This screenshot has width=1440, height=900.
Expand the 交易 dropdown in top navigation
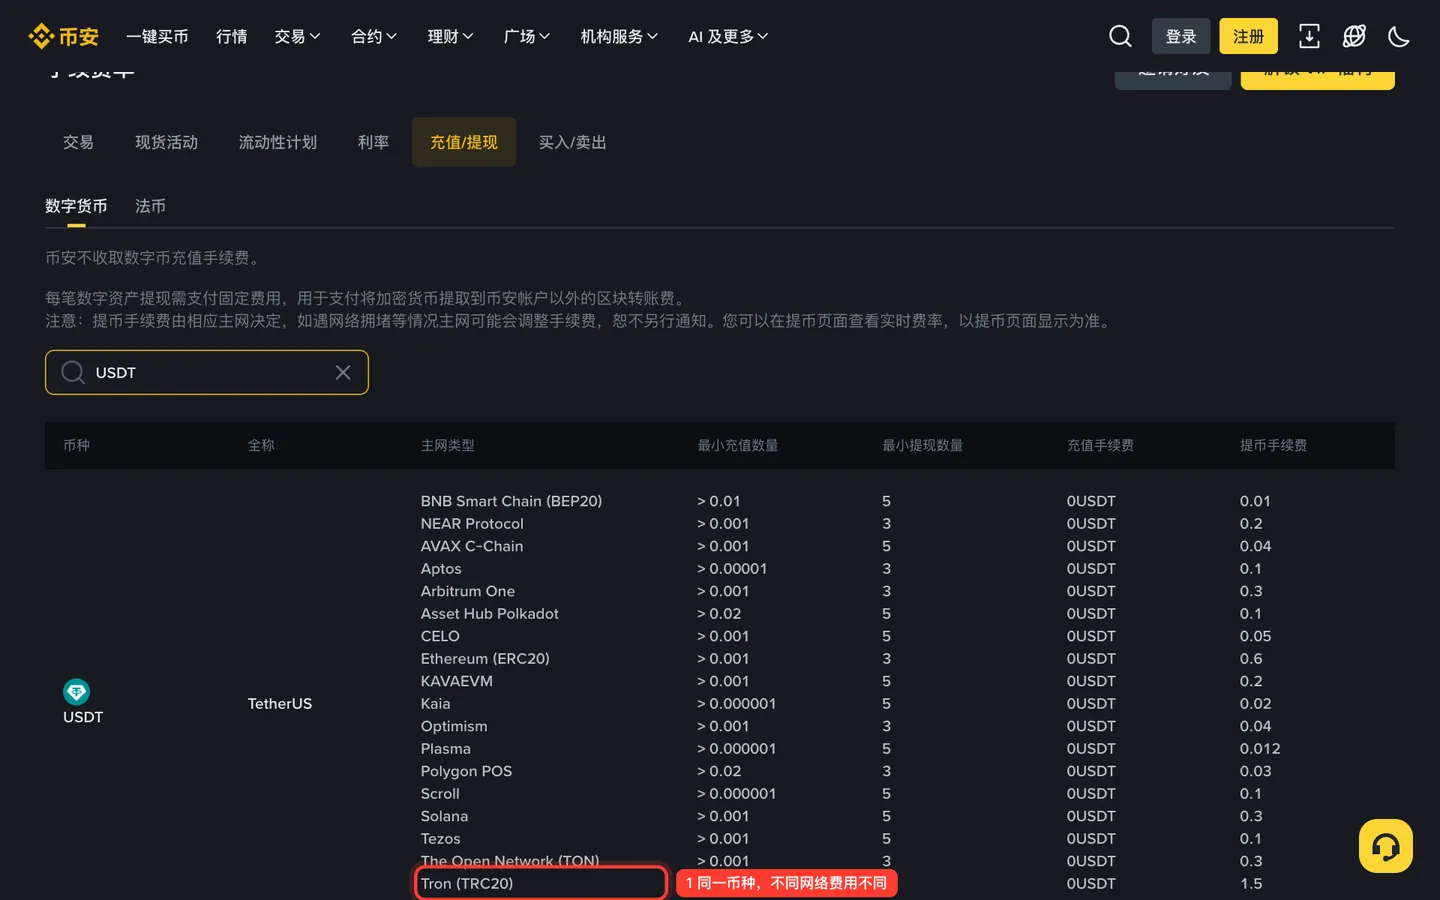(x=298, y=37)
